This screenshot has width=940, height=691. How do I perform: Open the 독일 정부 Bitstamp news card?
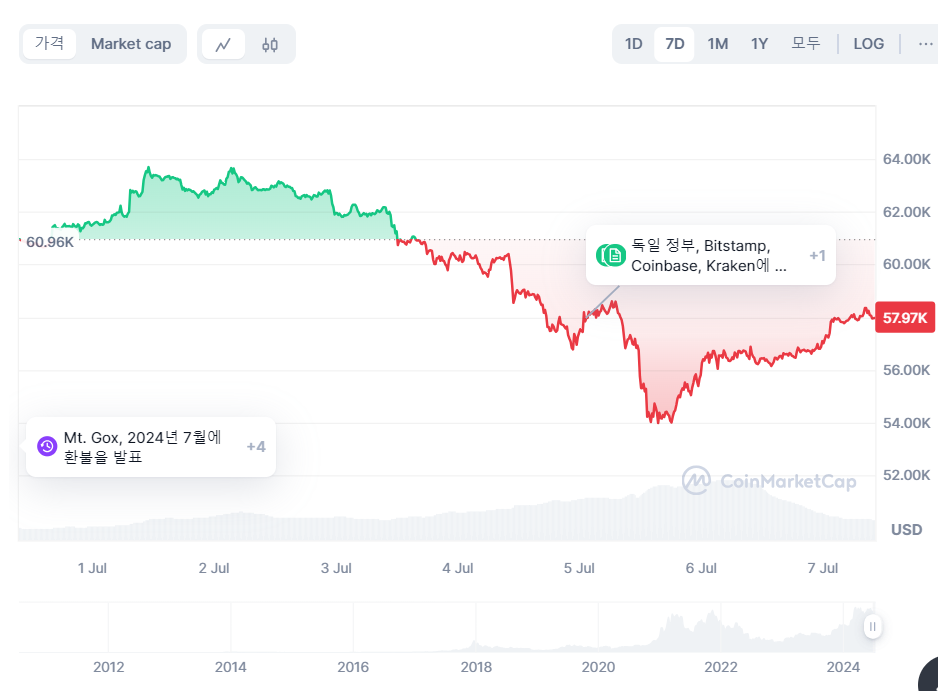point(708,255)
